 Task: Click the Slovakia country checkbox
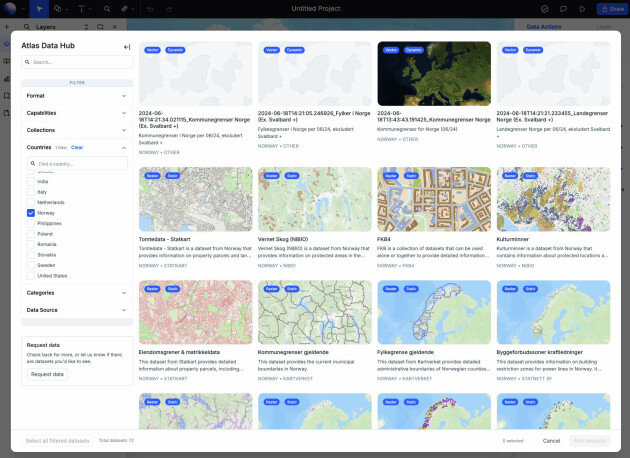click(x=31, y=255)
